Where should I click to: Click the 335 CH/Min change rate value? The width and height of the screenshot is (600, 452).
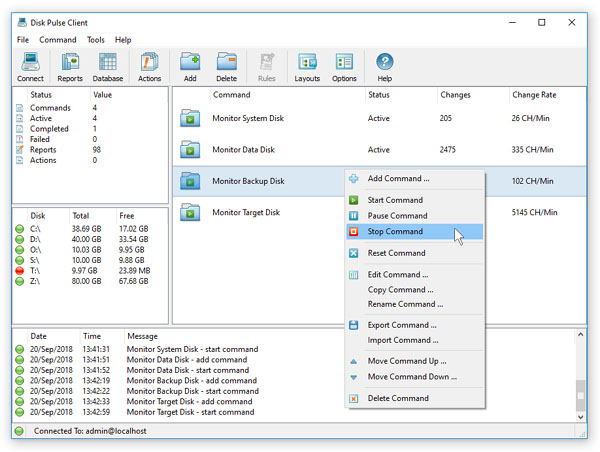[532, 150]
